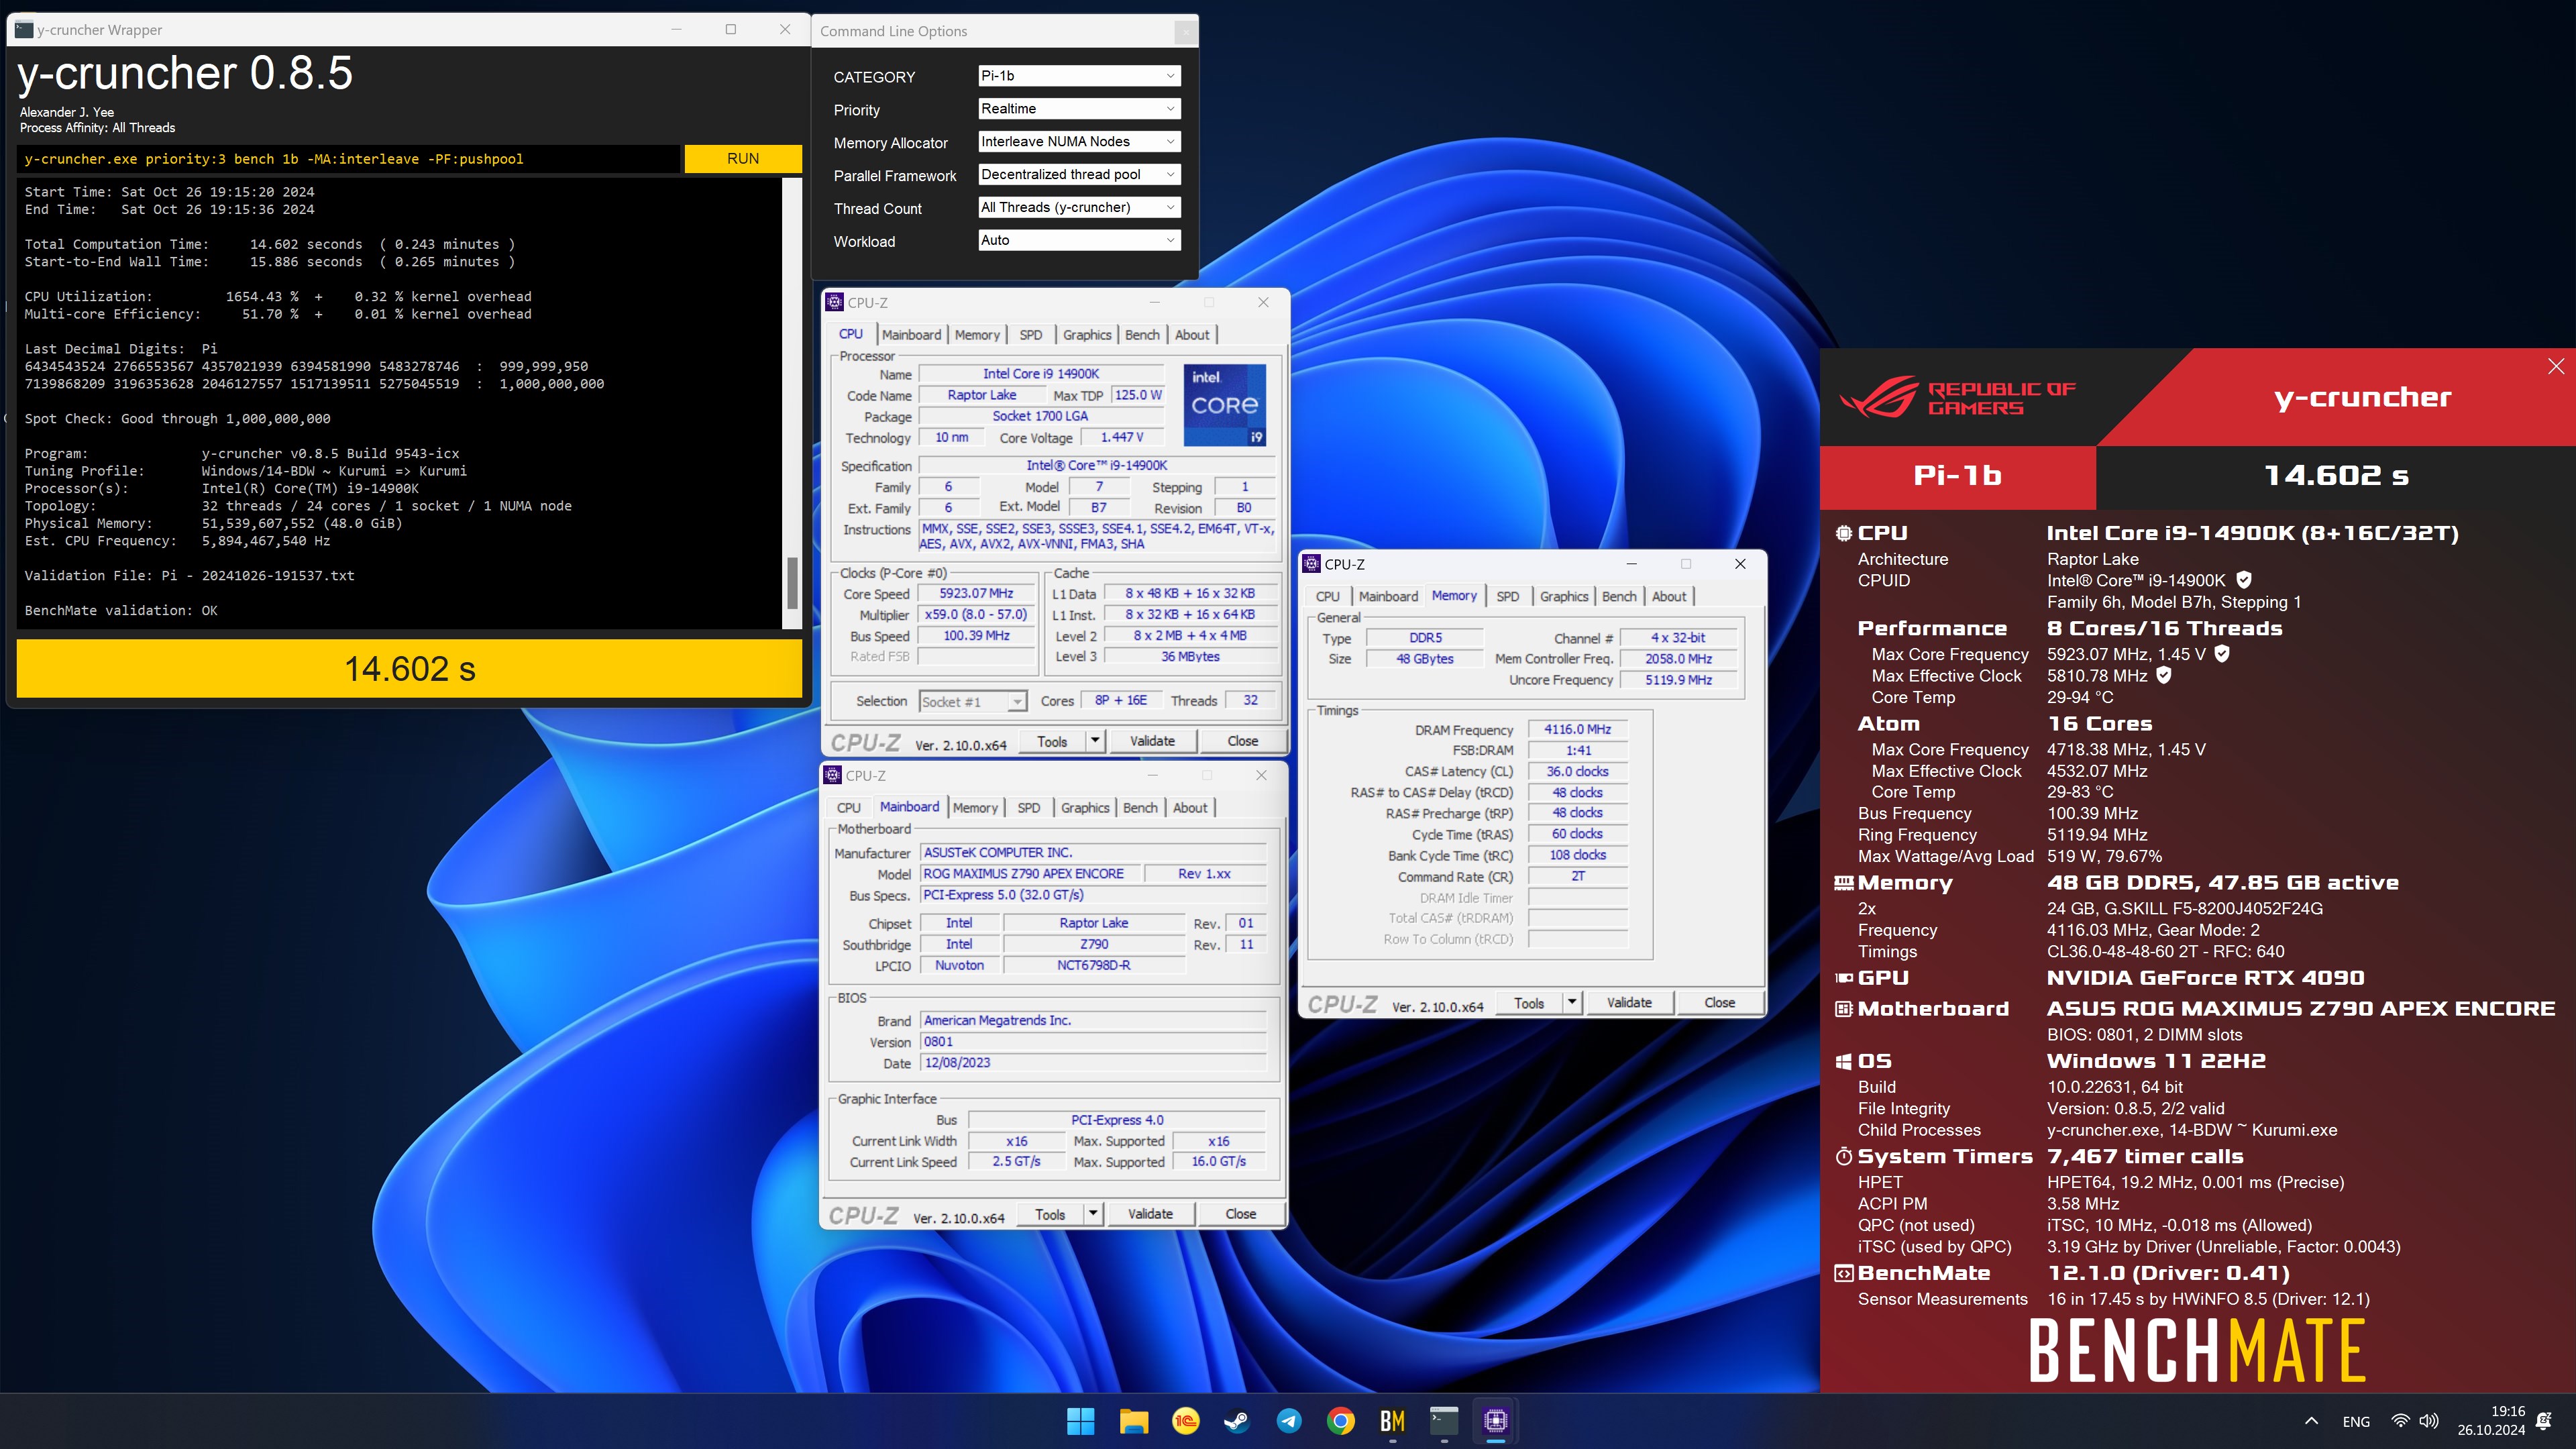Viewport: 2576px width, 1449px height.
Task: Show hidden system tray icons
Action: pos(2311,1421)
